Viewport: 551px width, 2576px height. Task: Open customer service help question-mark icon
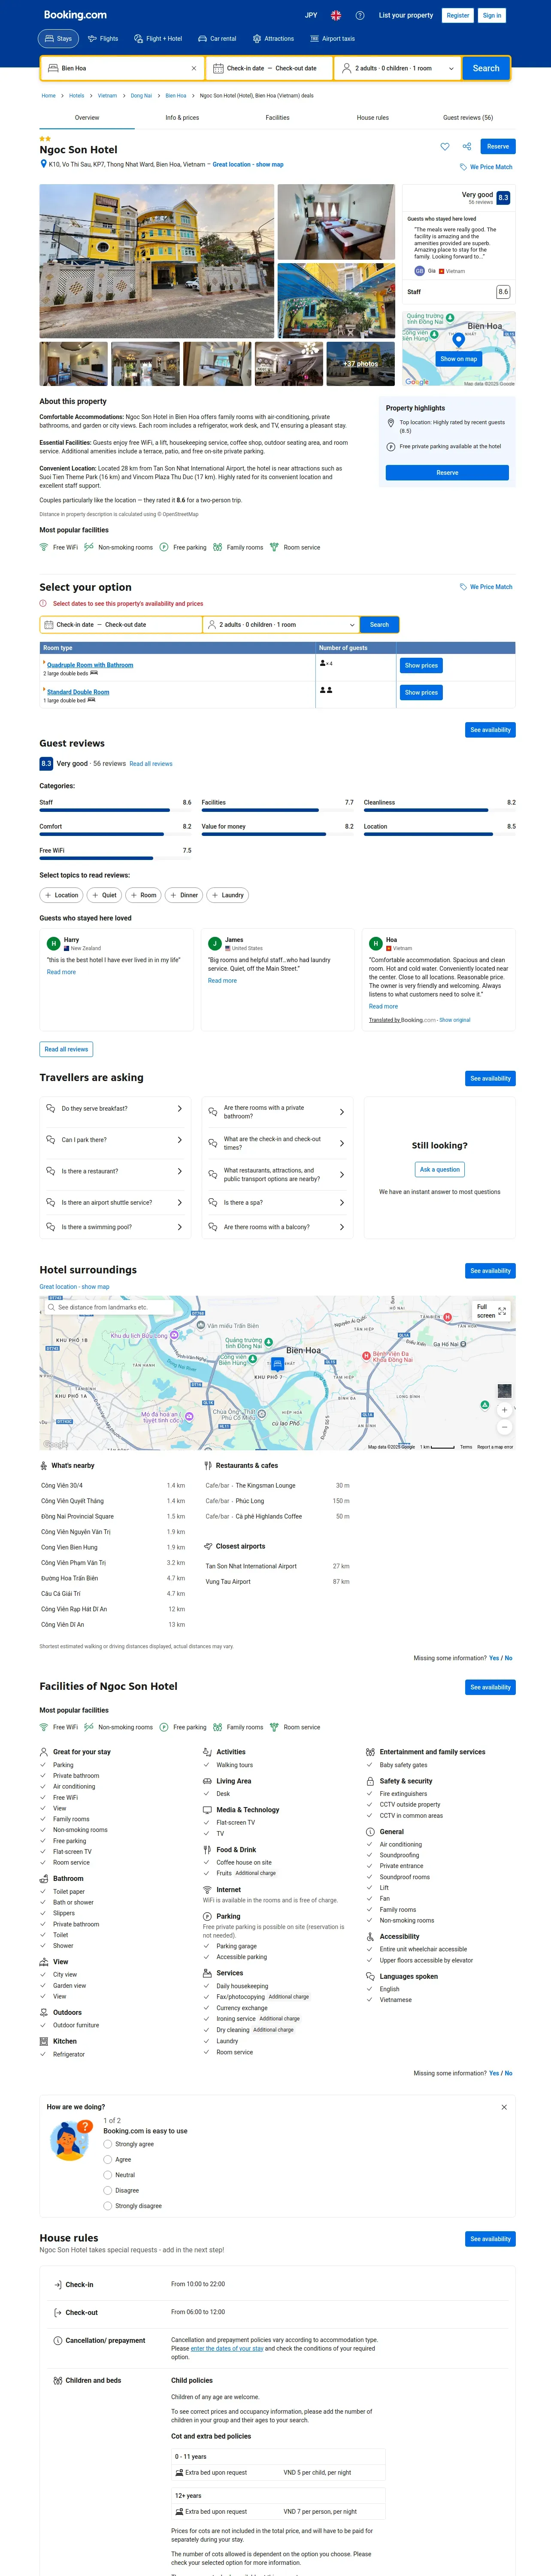point(360,15)
